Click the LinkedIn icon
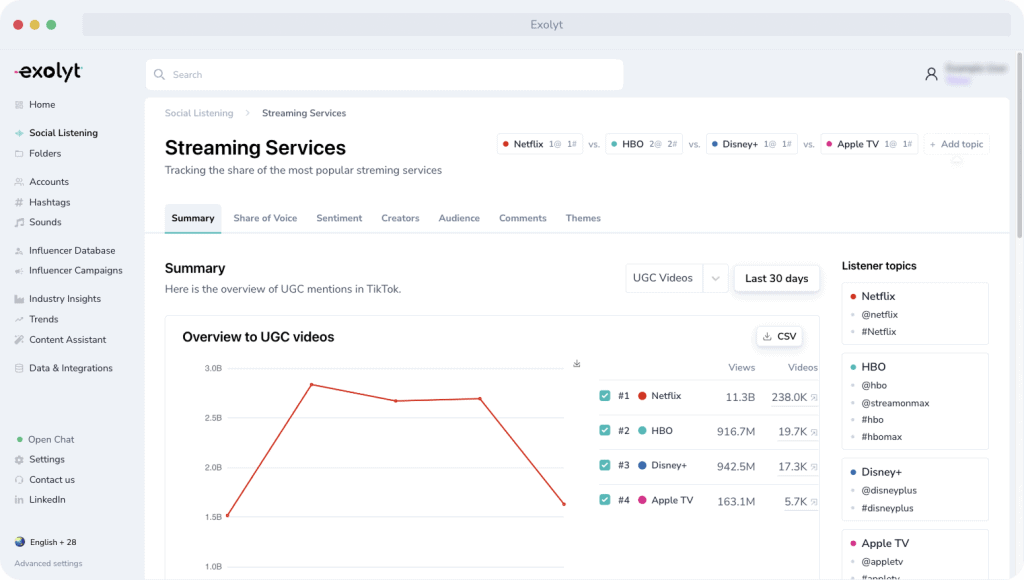Viewport: 1024px width, 580px height. coord(19,500)
